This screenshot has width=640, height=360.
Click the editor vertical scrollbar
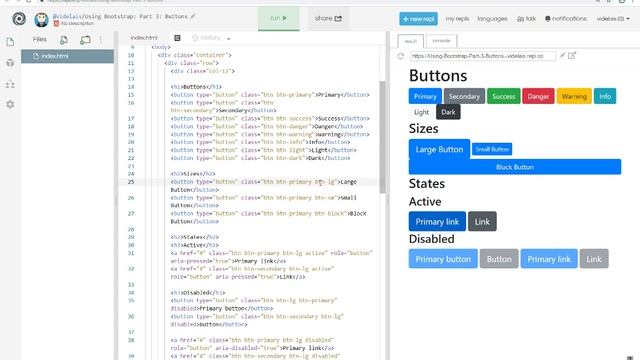382,137
